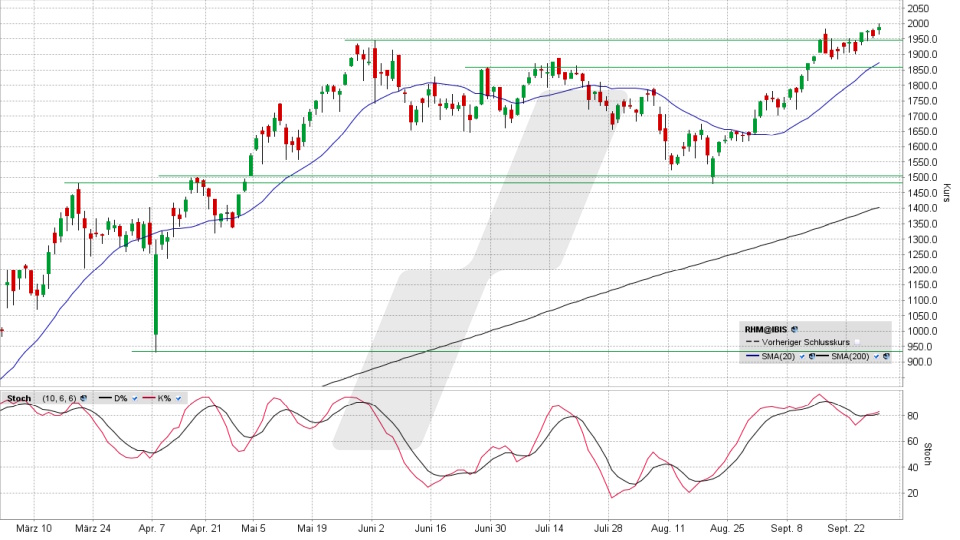This screenshot has height=540, width=960.
Task: Hide the K% stochastic line checkbox
Action: point(178,398)
